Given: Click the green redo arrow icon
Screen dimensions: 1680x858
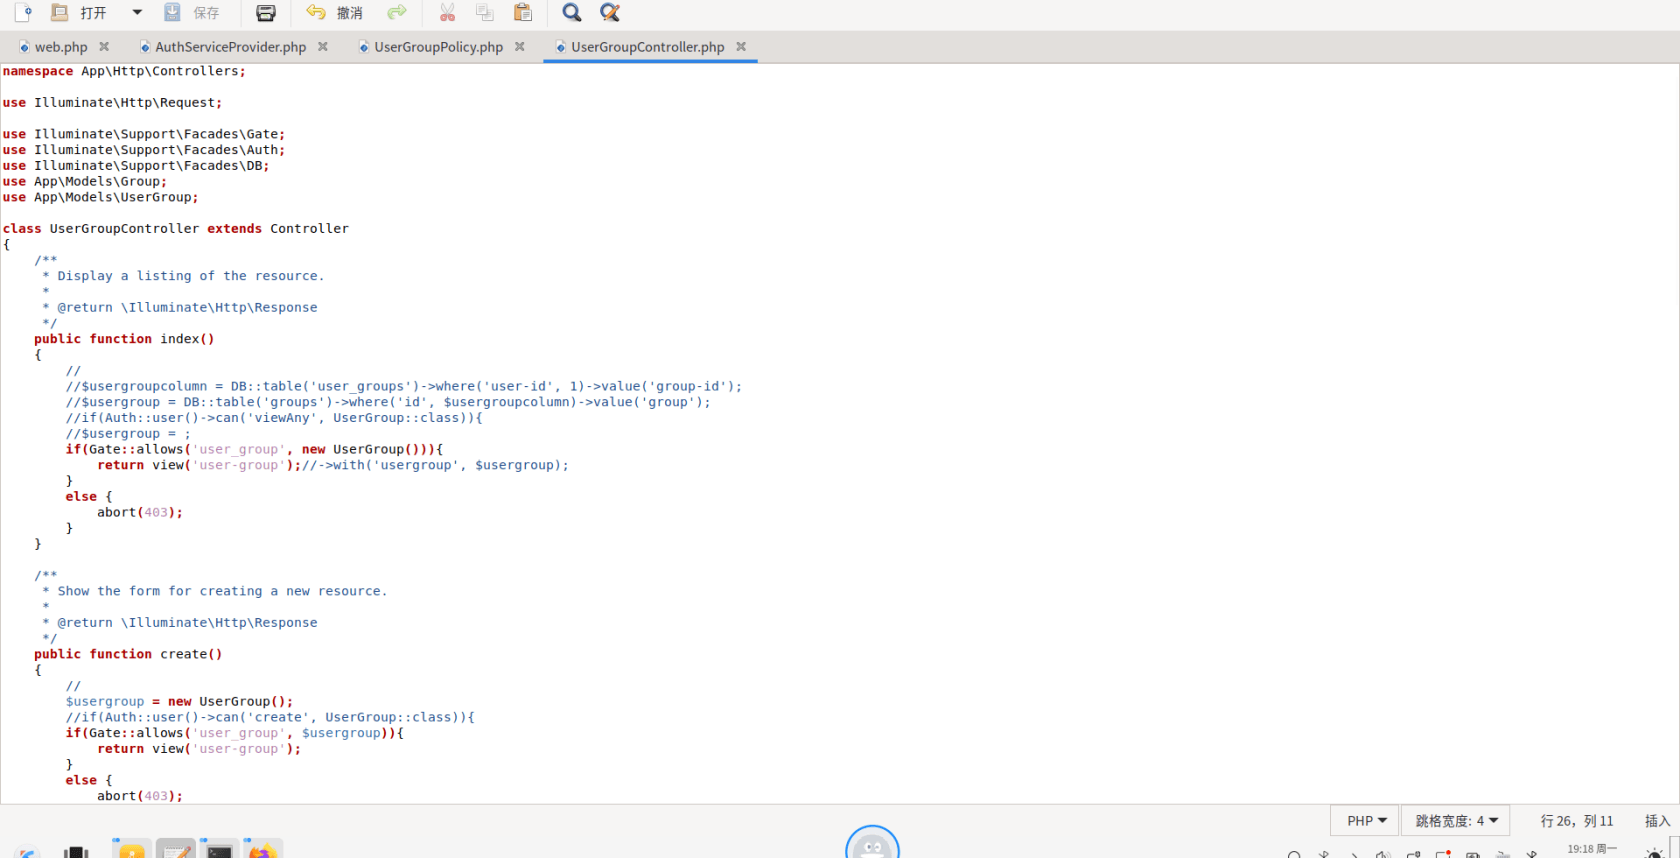Looking at the screenshot, I should [x=397, y=13].
